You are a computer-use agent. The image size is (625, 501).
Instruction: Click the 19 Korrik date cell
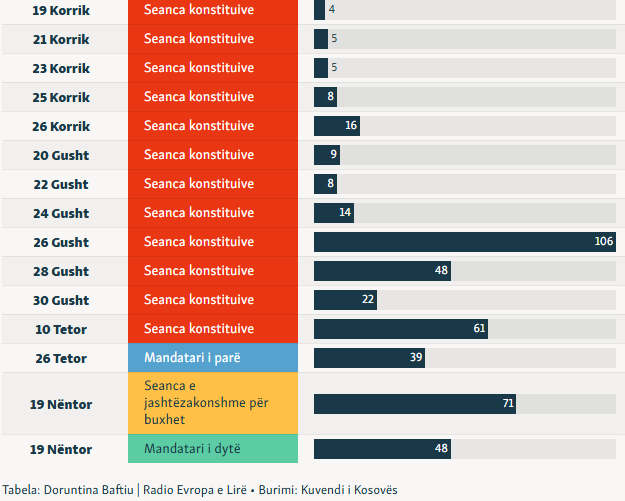62,10
